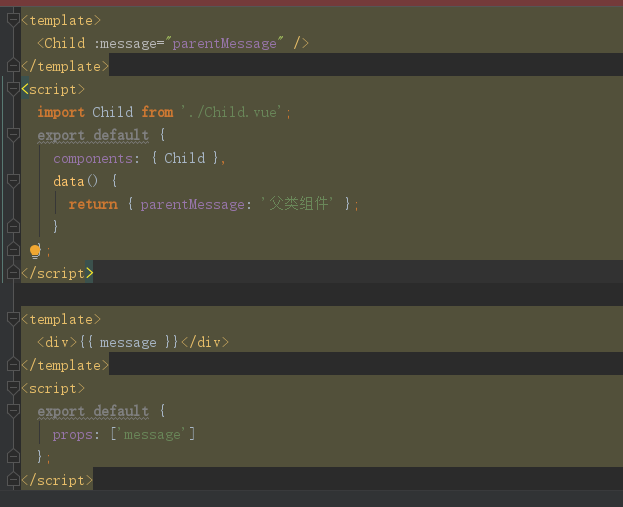Collapse the second opening template tag fold

(x=13, y=319)
